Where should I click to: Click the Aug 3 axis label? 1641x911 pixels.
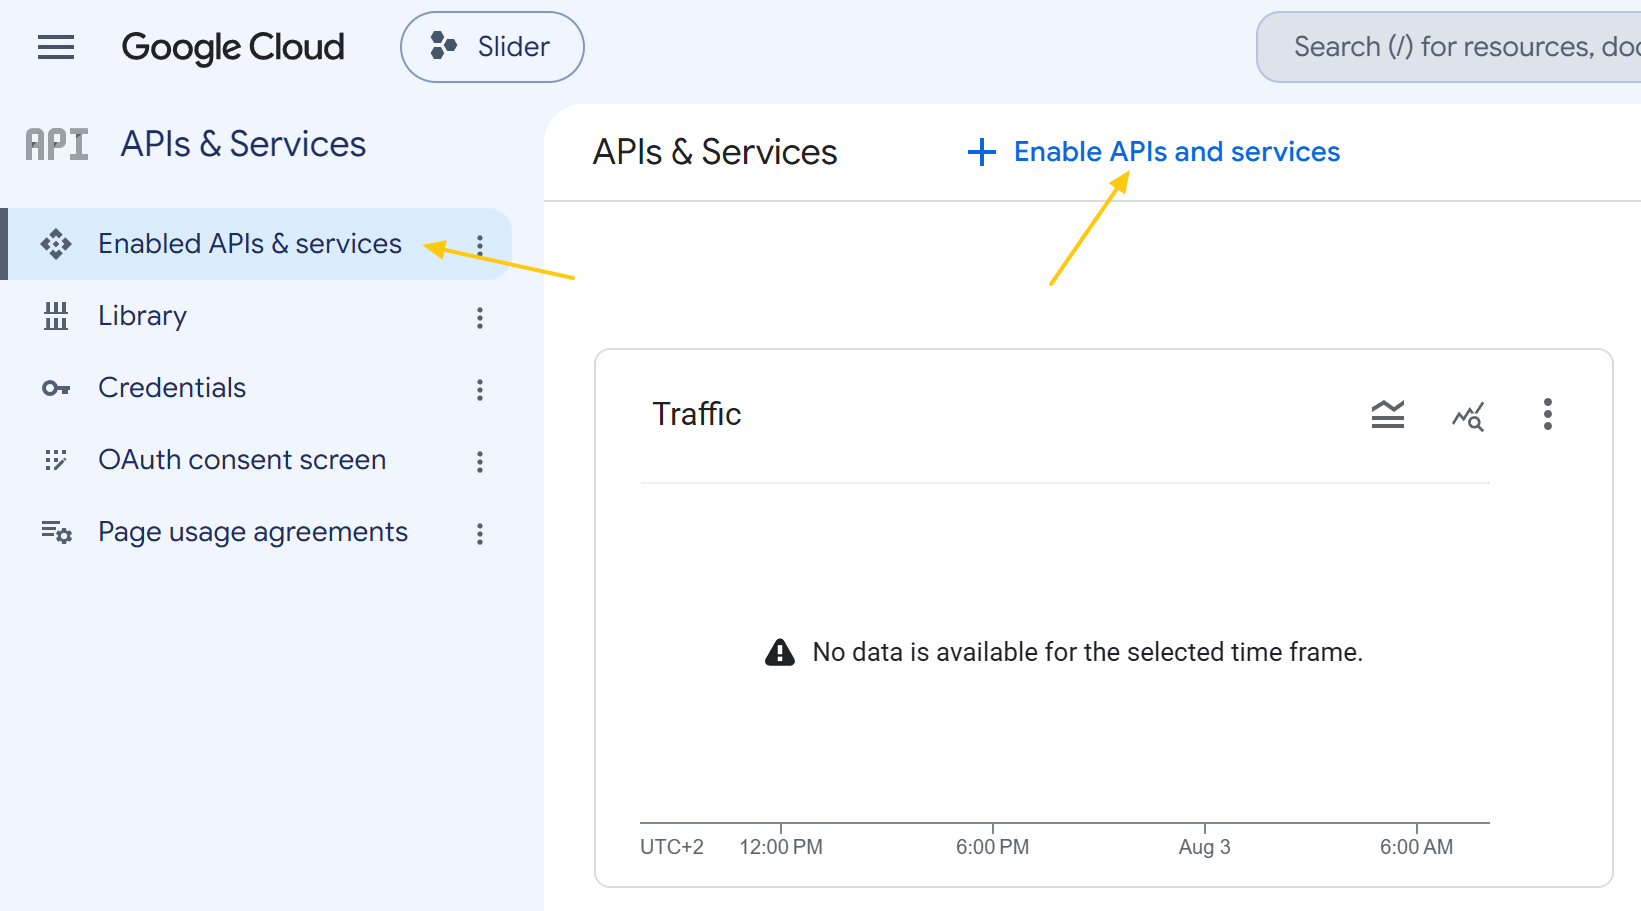tap(1205, 847)
